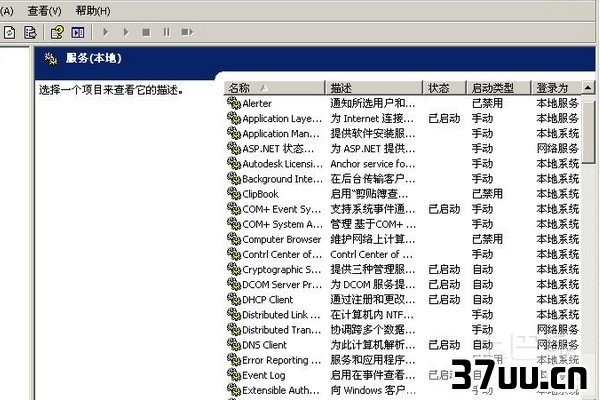Click the Refresh toolbar icon

(9, 33)
